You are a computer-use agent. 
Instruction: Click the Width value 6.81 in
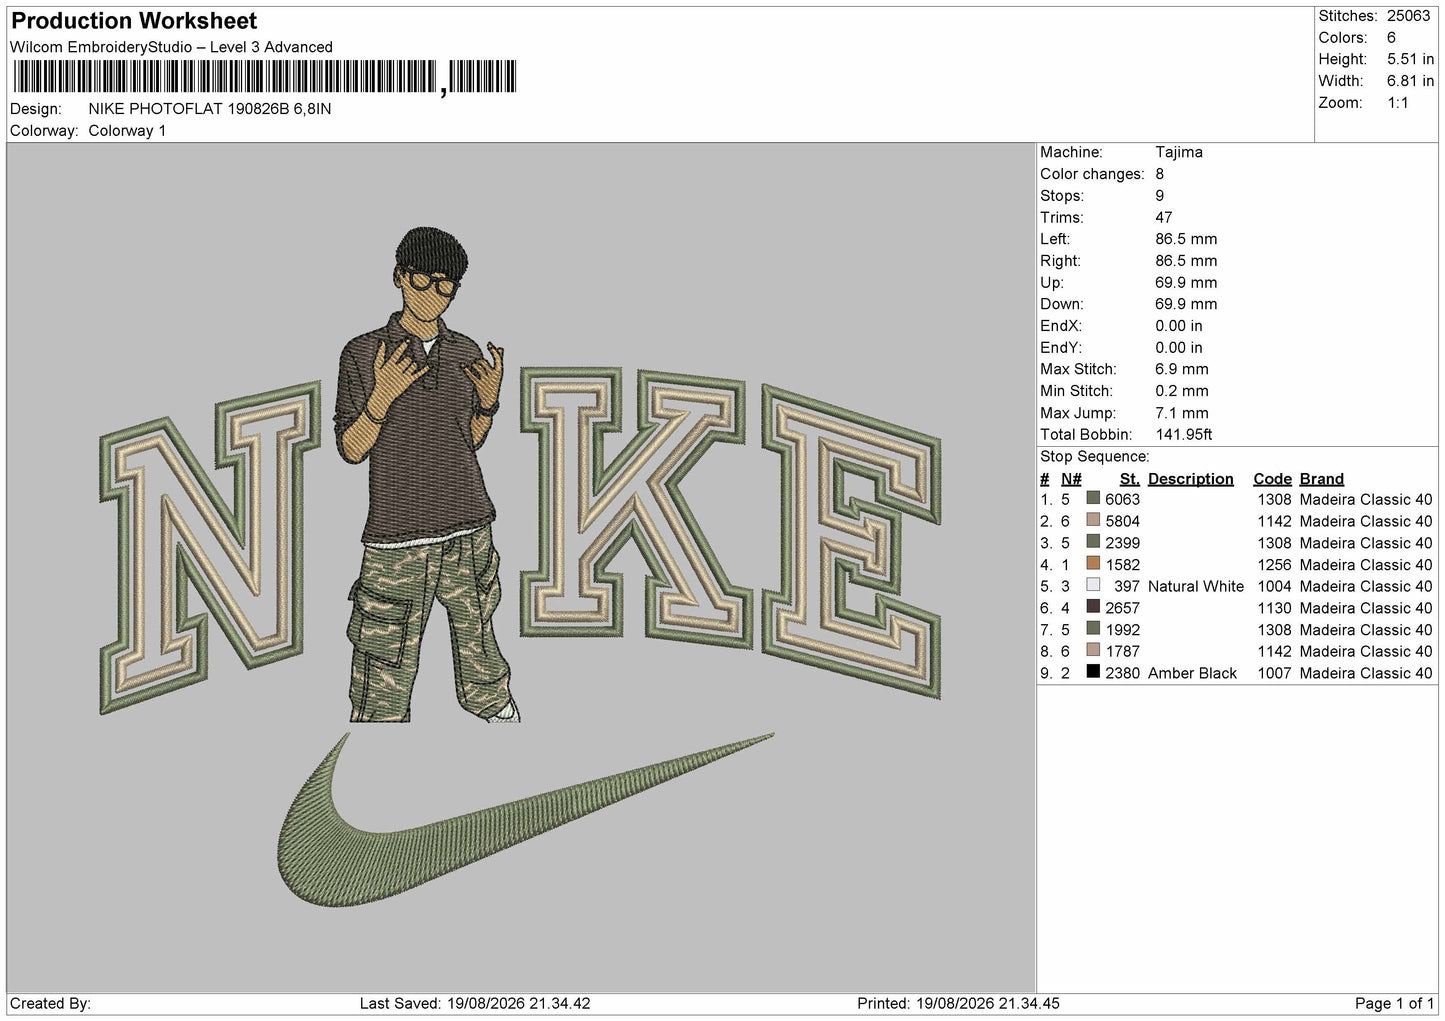pos(1410,81)
